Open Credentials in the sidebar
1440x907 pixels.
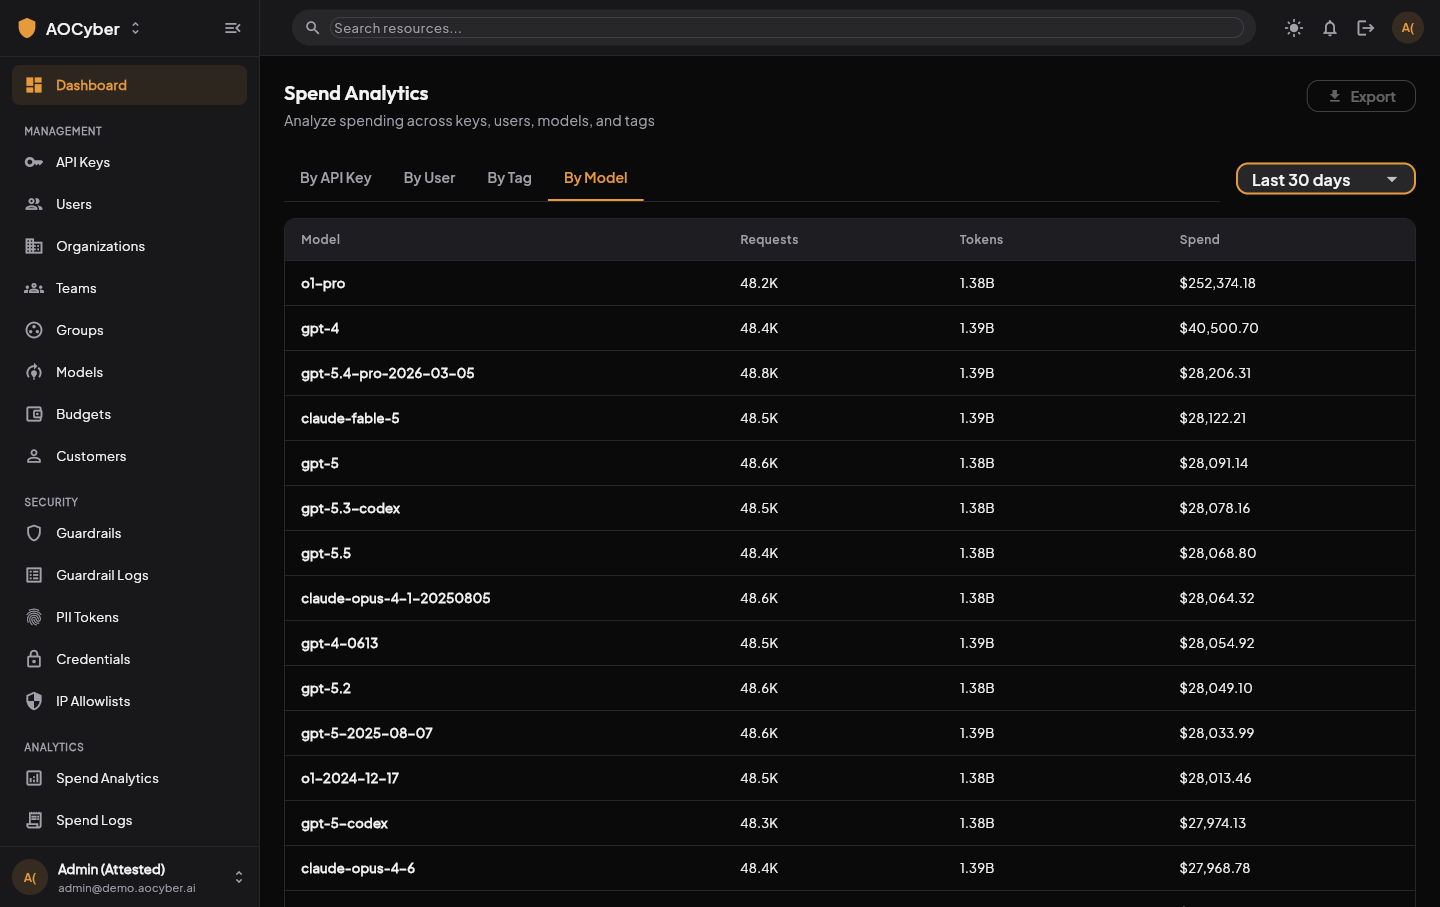[130, 659]
